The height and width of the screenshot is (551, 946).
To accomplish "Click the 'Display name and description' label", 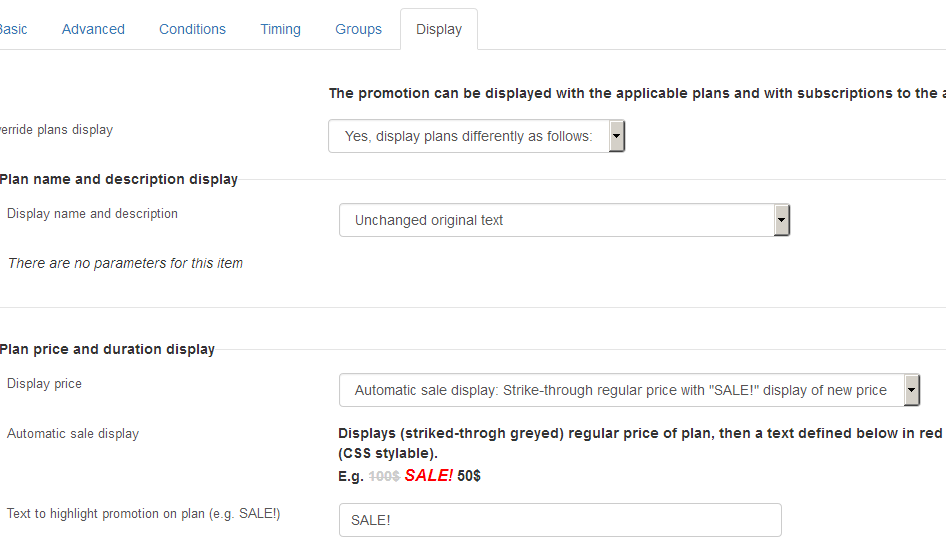I will 92,214.
